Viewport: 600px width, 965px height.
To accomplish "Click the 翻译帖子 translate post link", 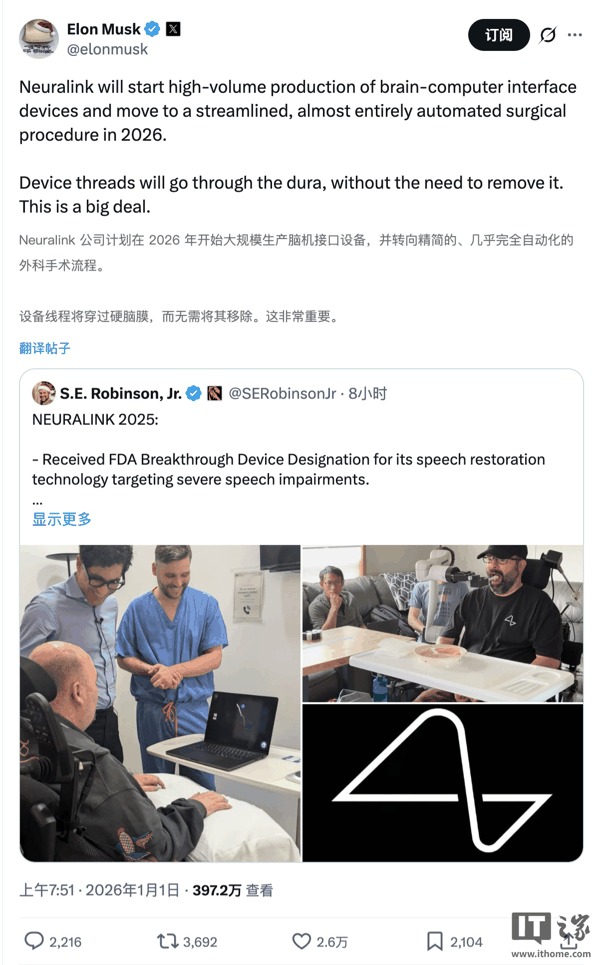I will pyautogui.click(x=44, y=348).
